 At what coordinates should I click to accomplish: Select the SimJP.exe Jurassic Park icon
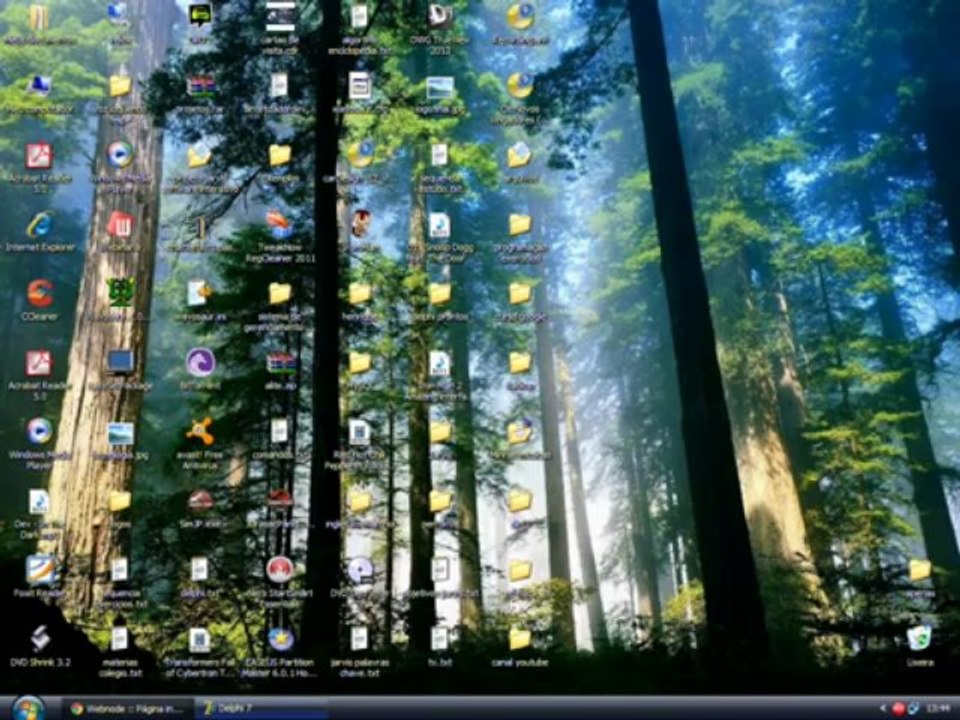point(200,501)
